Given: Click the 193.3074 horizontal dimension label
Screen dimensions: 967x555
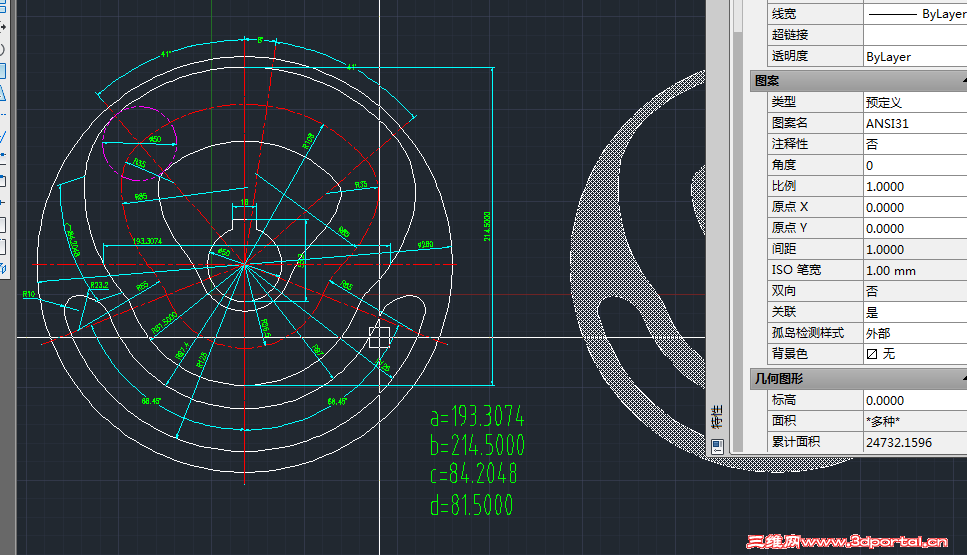Looking at the screenshot, I should pyautogui.click(x=147, y=241).
